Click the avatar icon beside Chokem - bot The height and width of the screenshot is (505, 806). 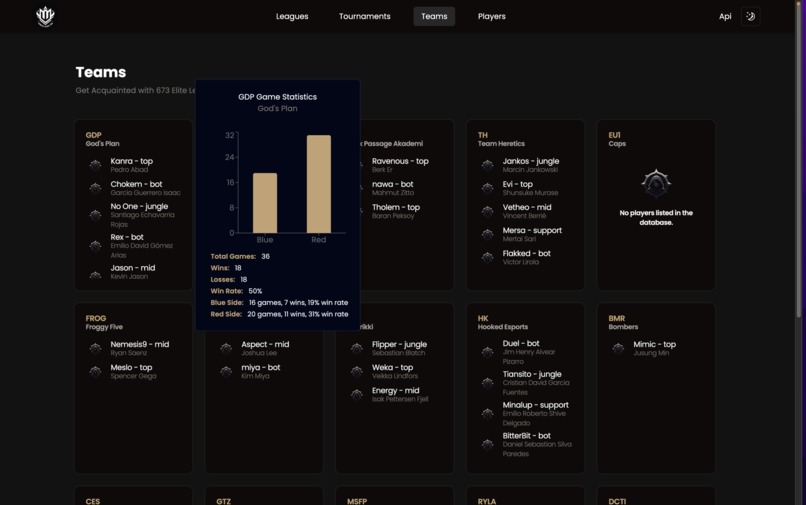95,188
